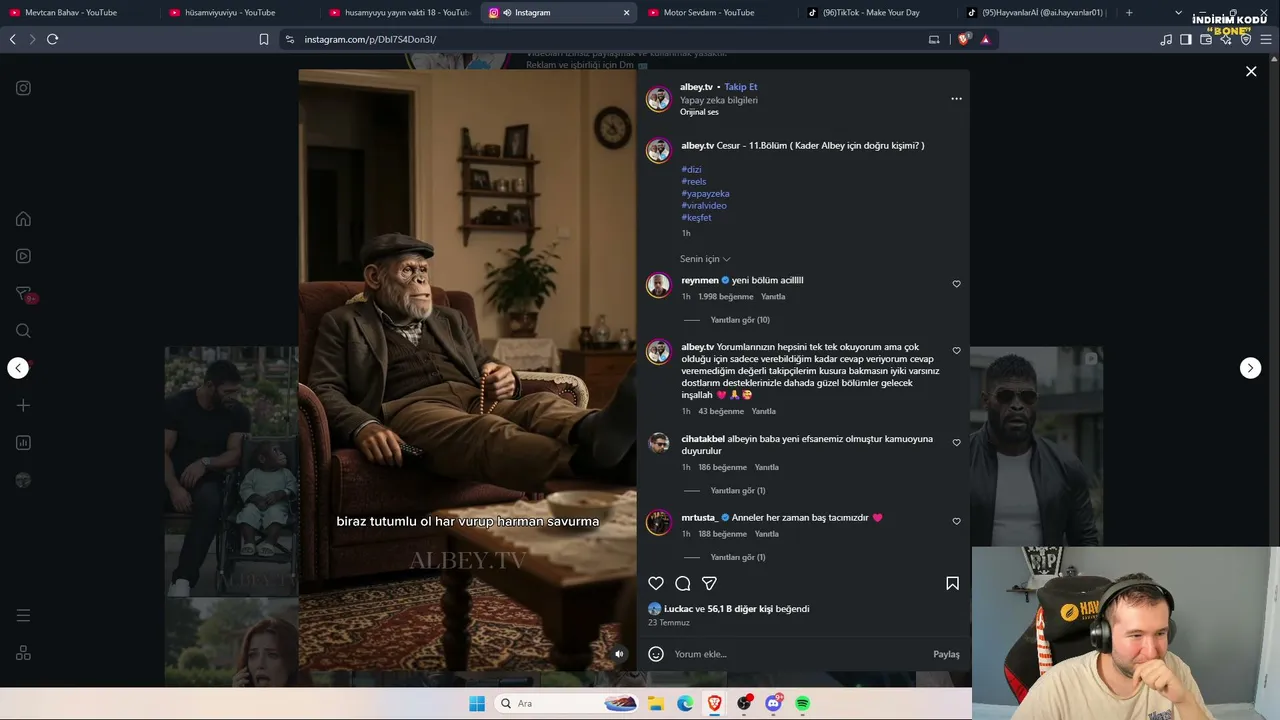Image resolution: width=1280 pixels, height=720 pixels.
Task: Open Brave Rewards triangle icon
Action: tap(985, 39)
